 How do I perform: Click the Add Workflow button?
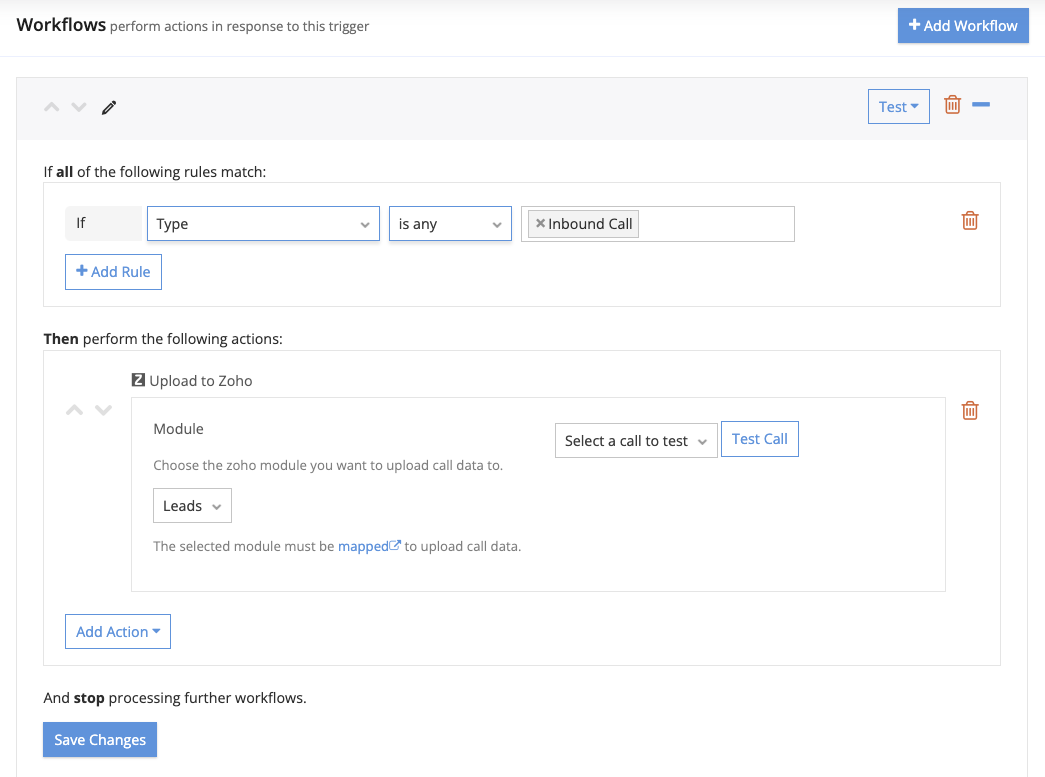[963, 26]
